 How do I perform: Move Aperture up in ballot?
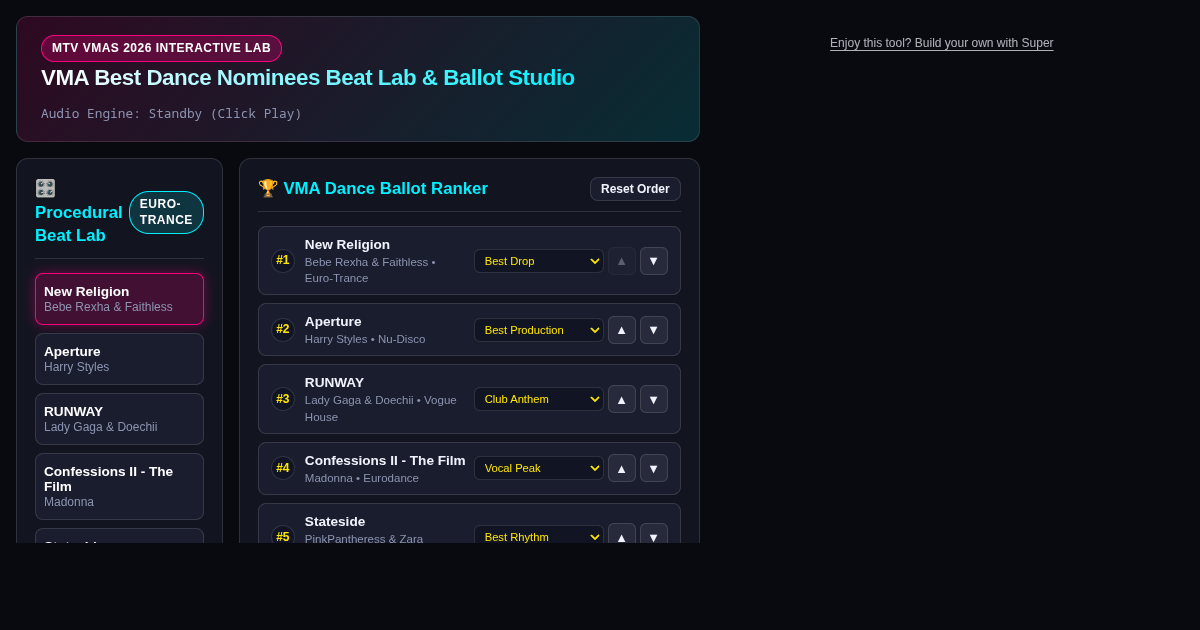point(622,330)
